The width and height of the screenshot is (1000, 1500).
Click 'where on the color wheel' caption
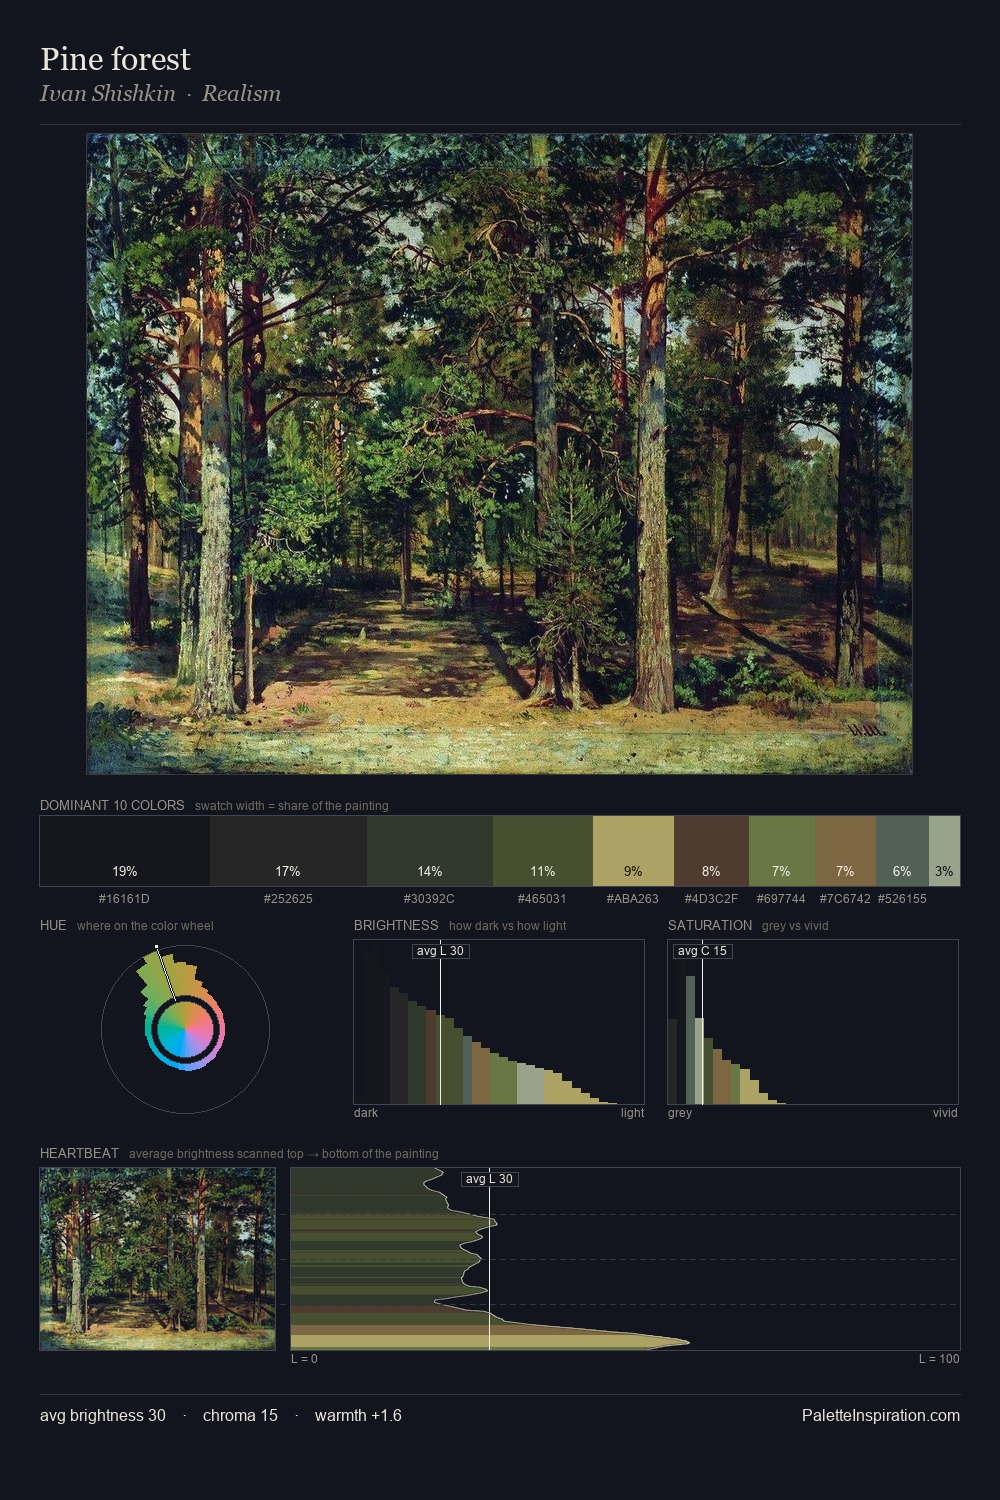tap(145, 926)
